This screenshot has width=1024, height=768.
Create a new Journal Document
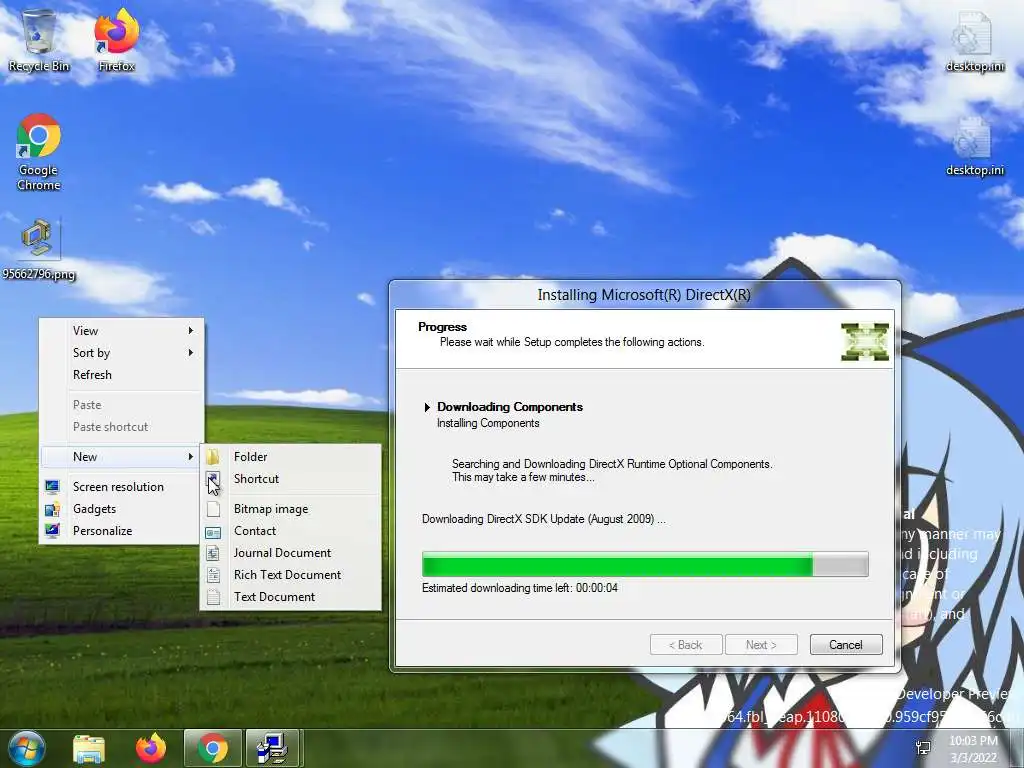[x=291, y=553]
